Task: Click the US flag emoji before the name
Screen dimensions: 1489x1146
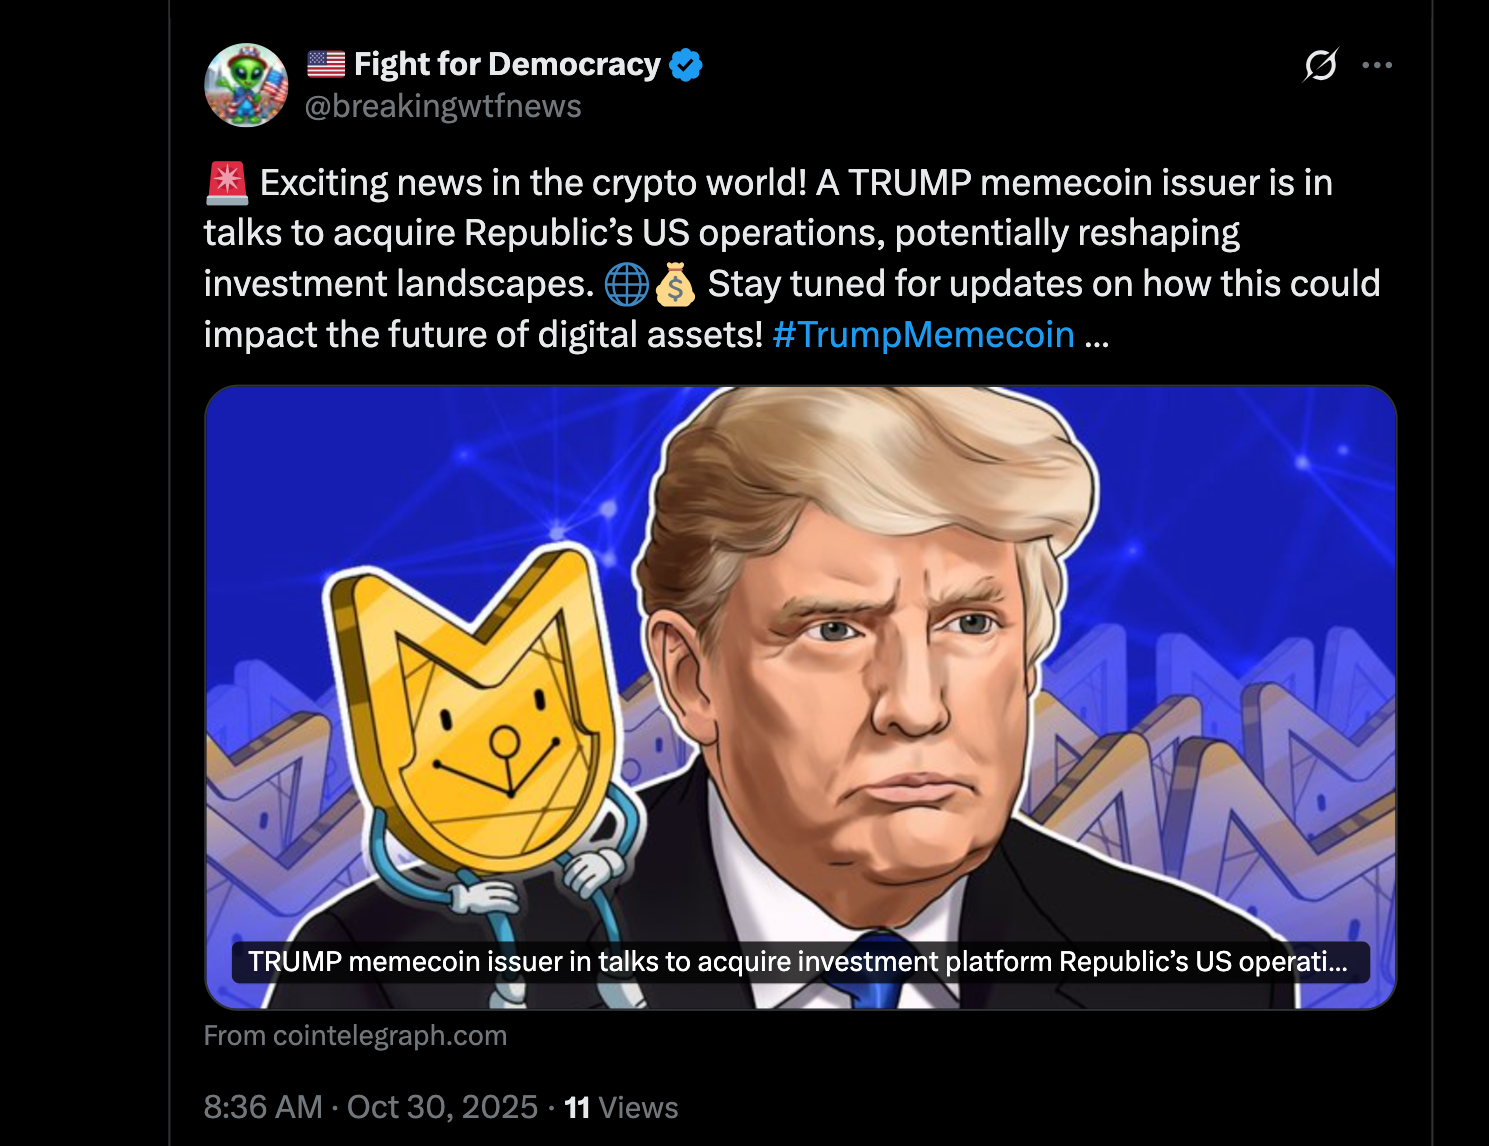Action: point(326,64)
